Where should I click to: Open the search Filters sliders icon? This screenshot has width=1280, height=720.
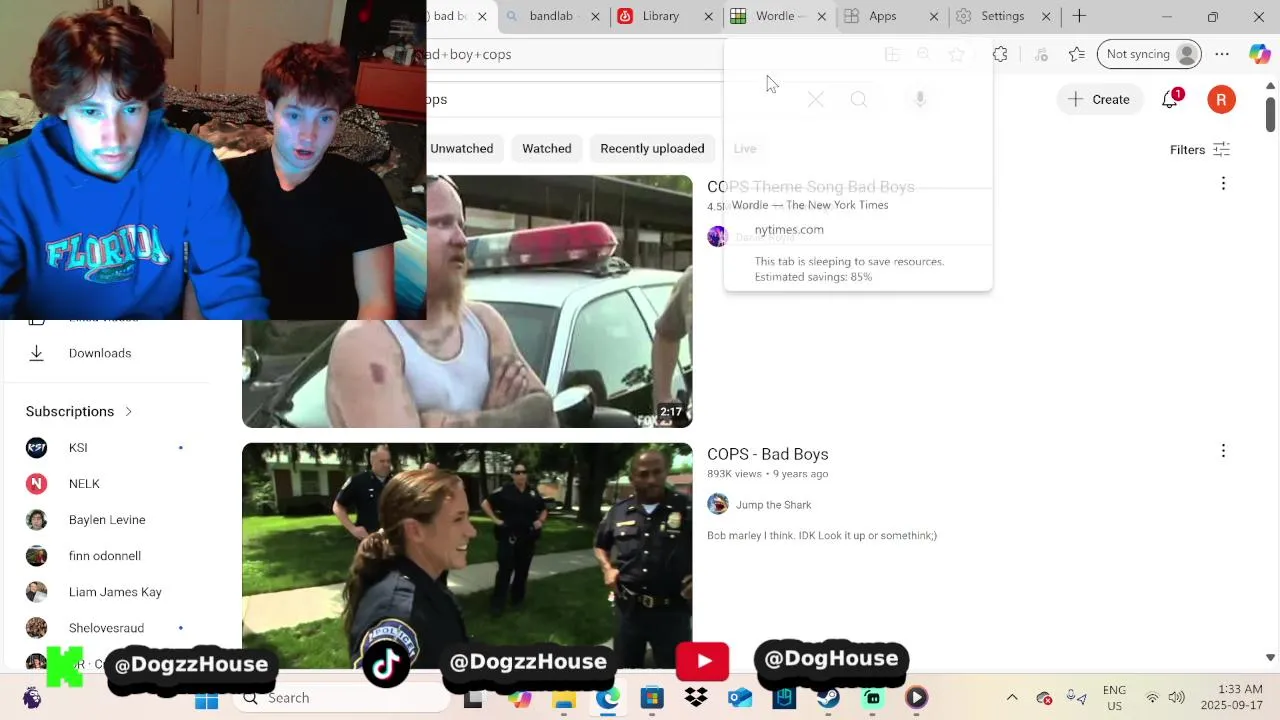(x=1221, y=149)
